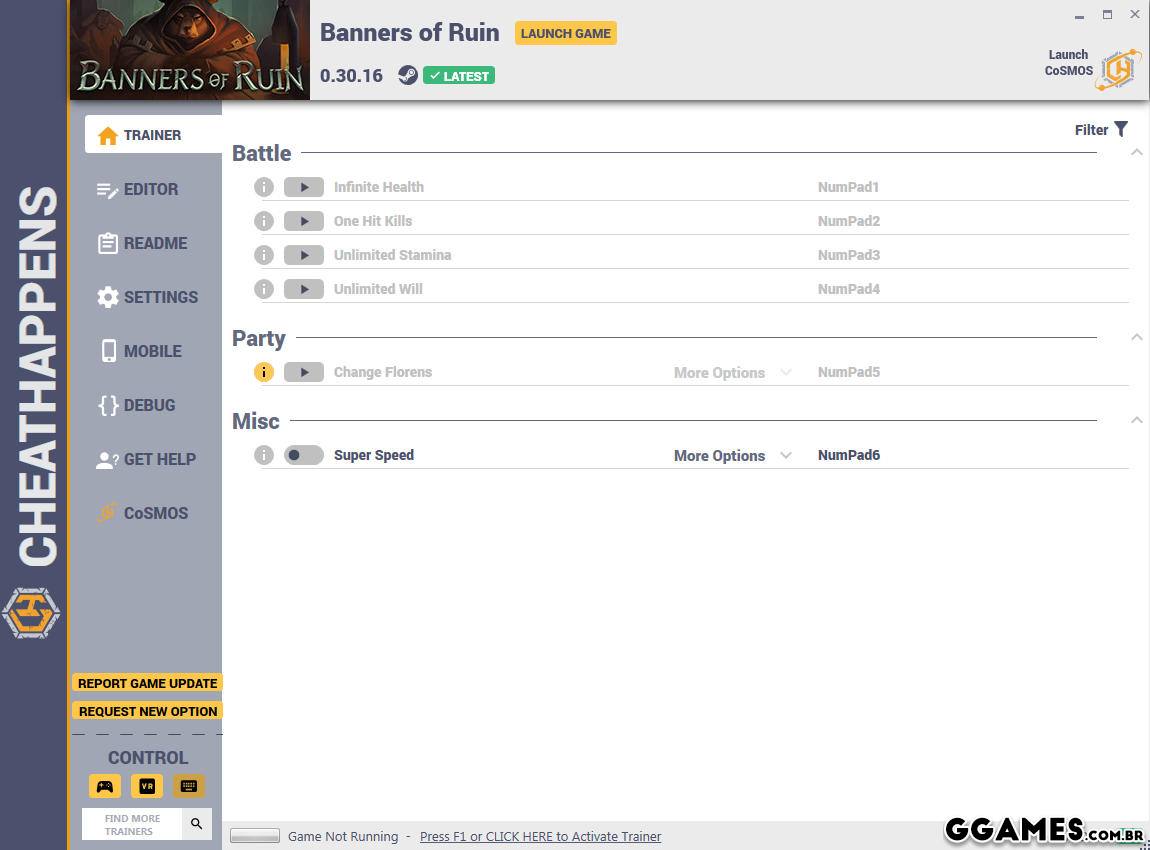The width and height of the screenshot is (1150, 850).
Task: Click the Launch CoSMOS hexagon icon
Action: pyautogui.click(x=1118, y=69)
